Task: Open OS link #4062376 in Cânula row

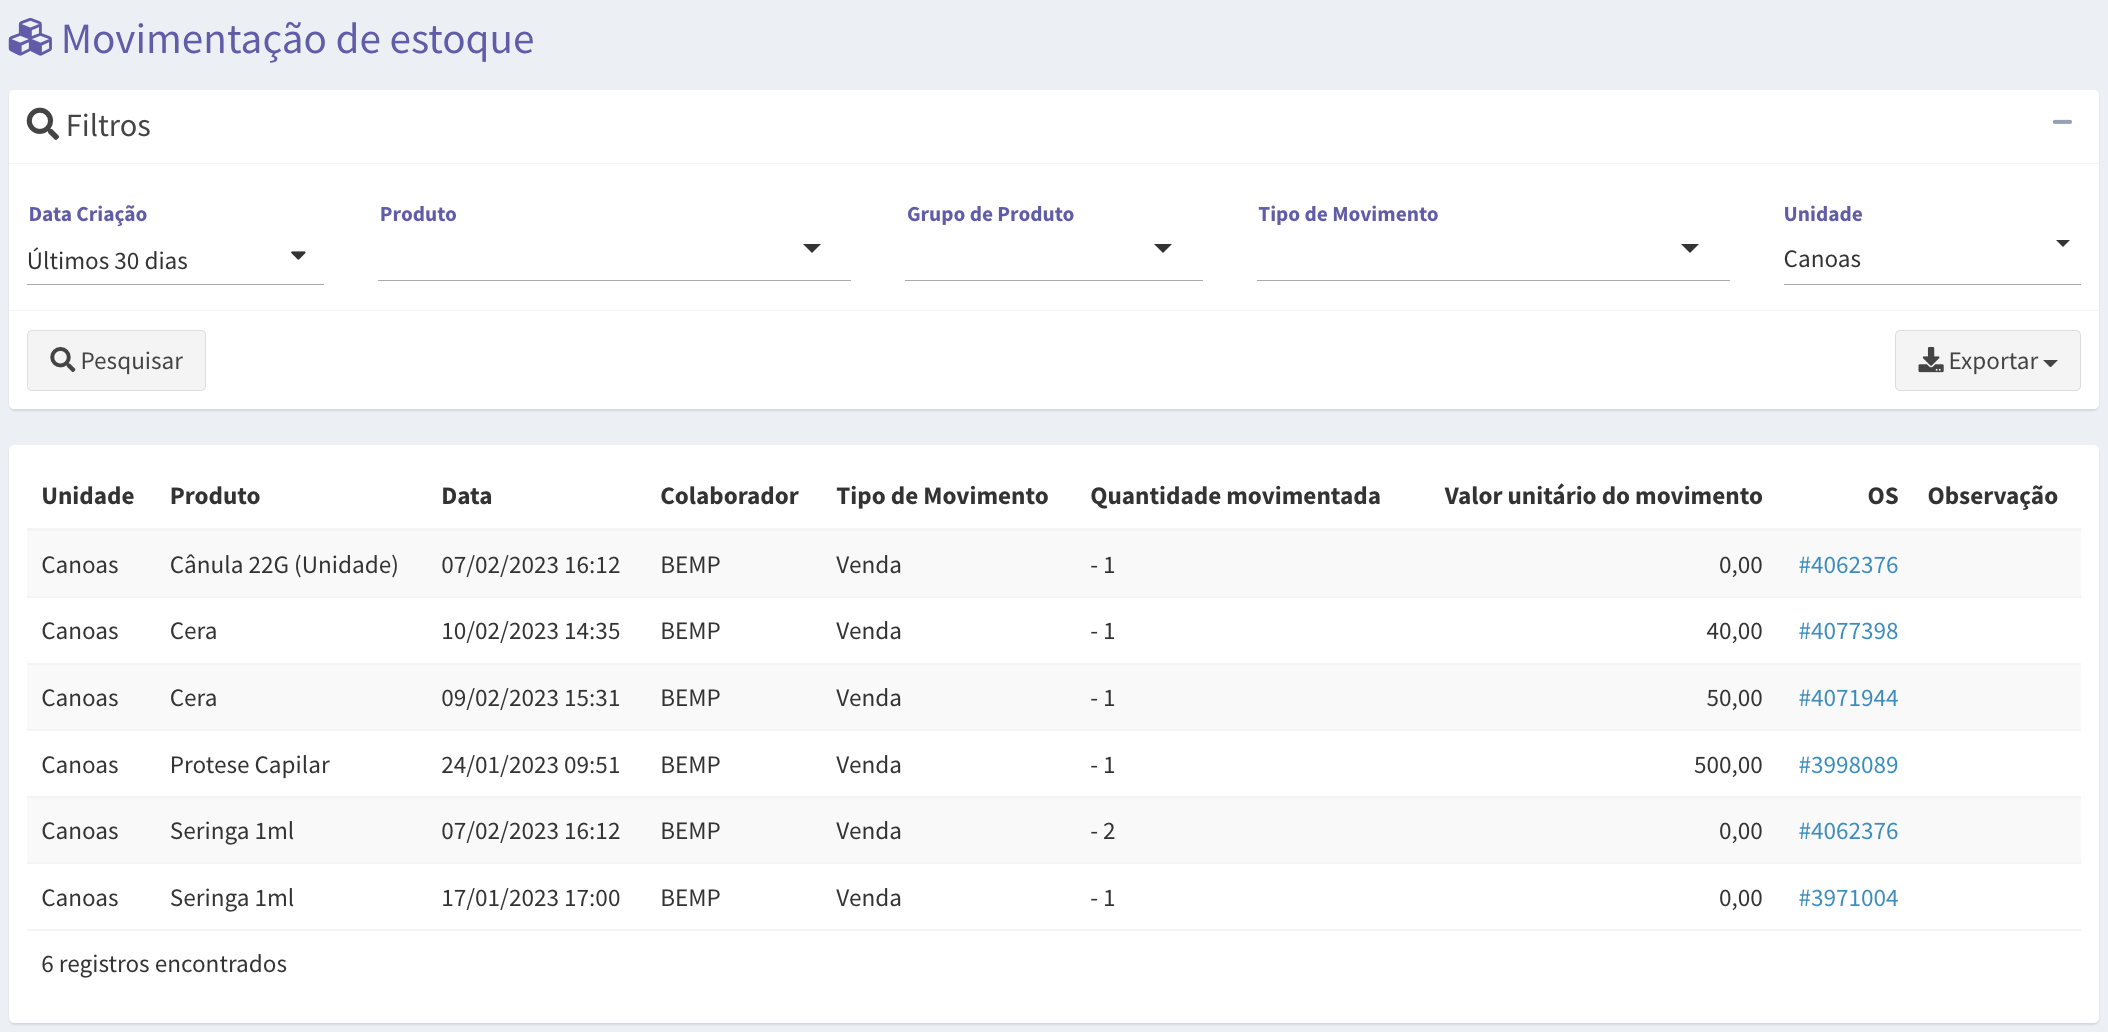Action: tap(1848, 565)
